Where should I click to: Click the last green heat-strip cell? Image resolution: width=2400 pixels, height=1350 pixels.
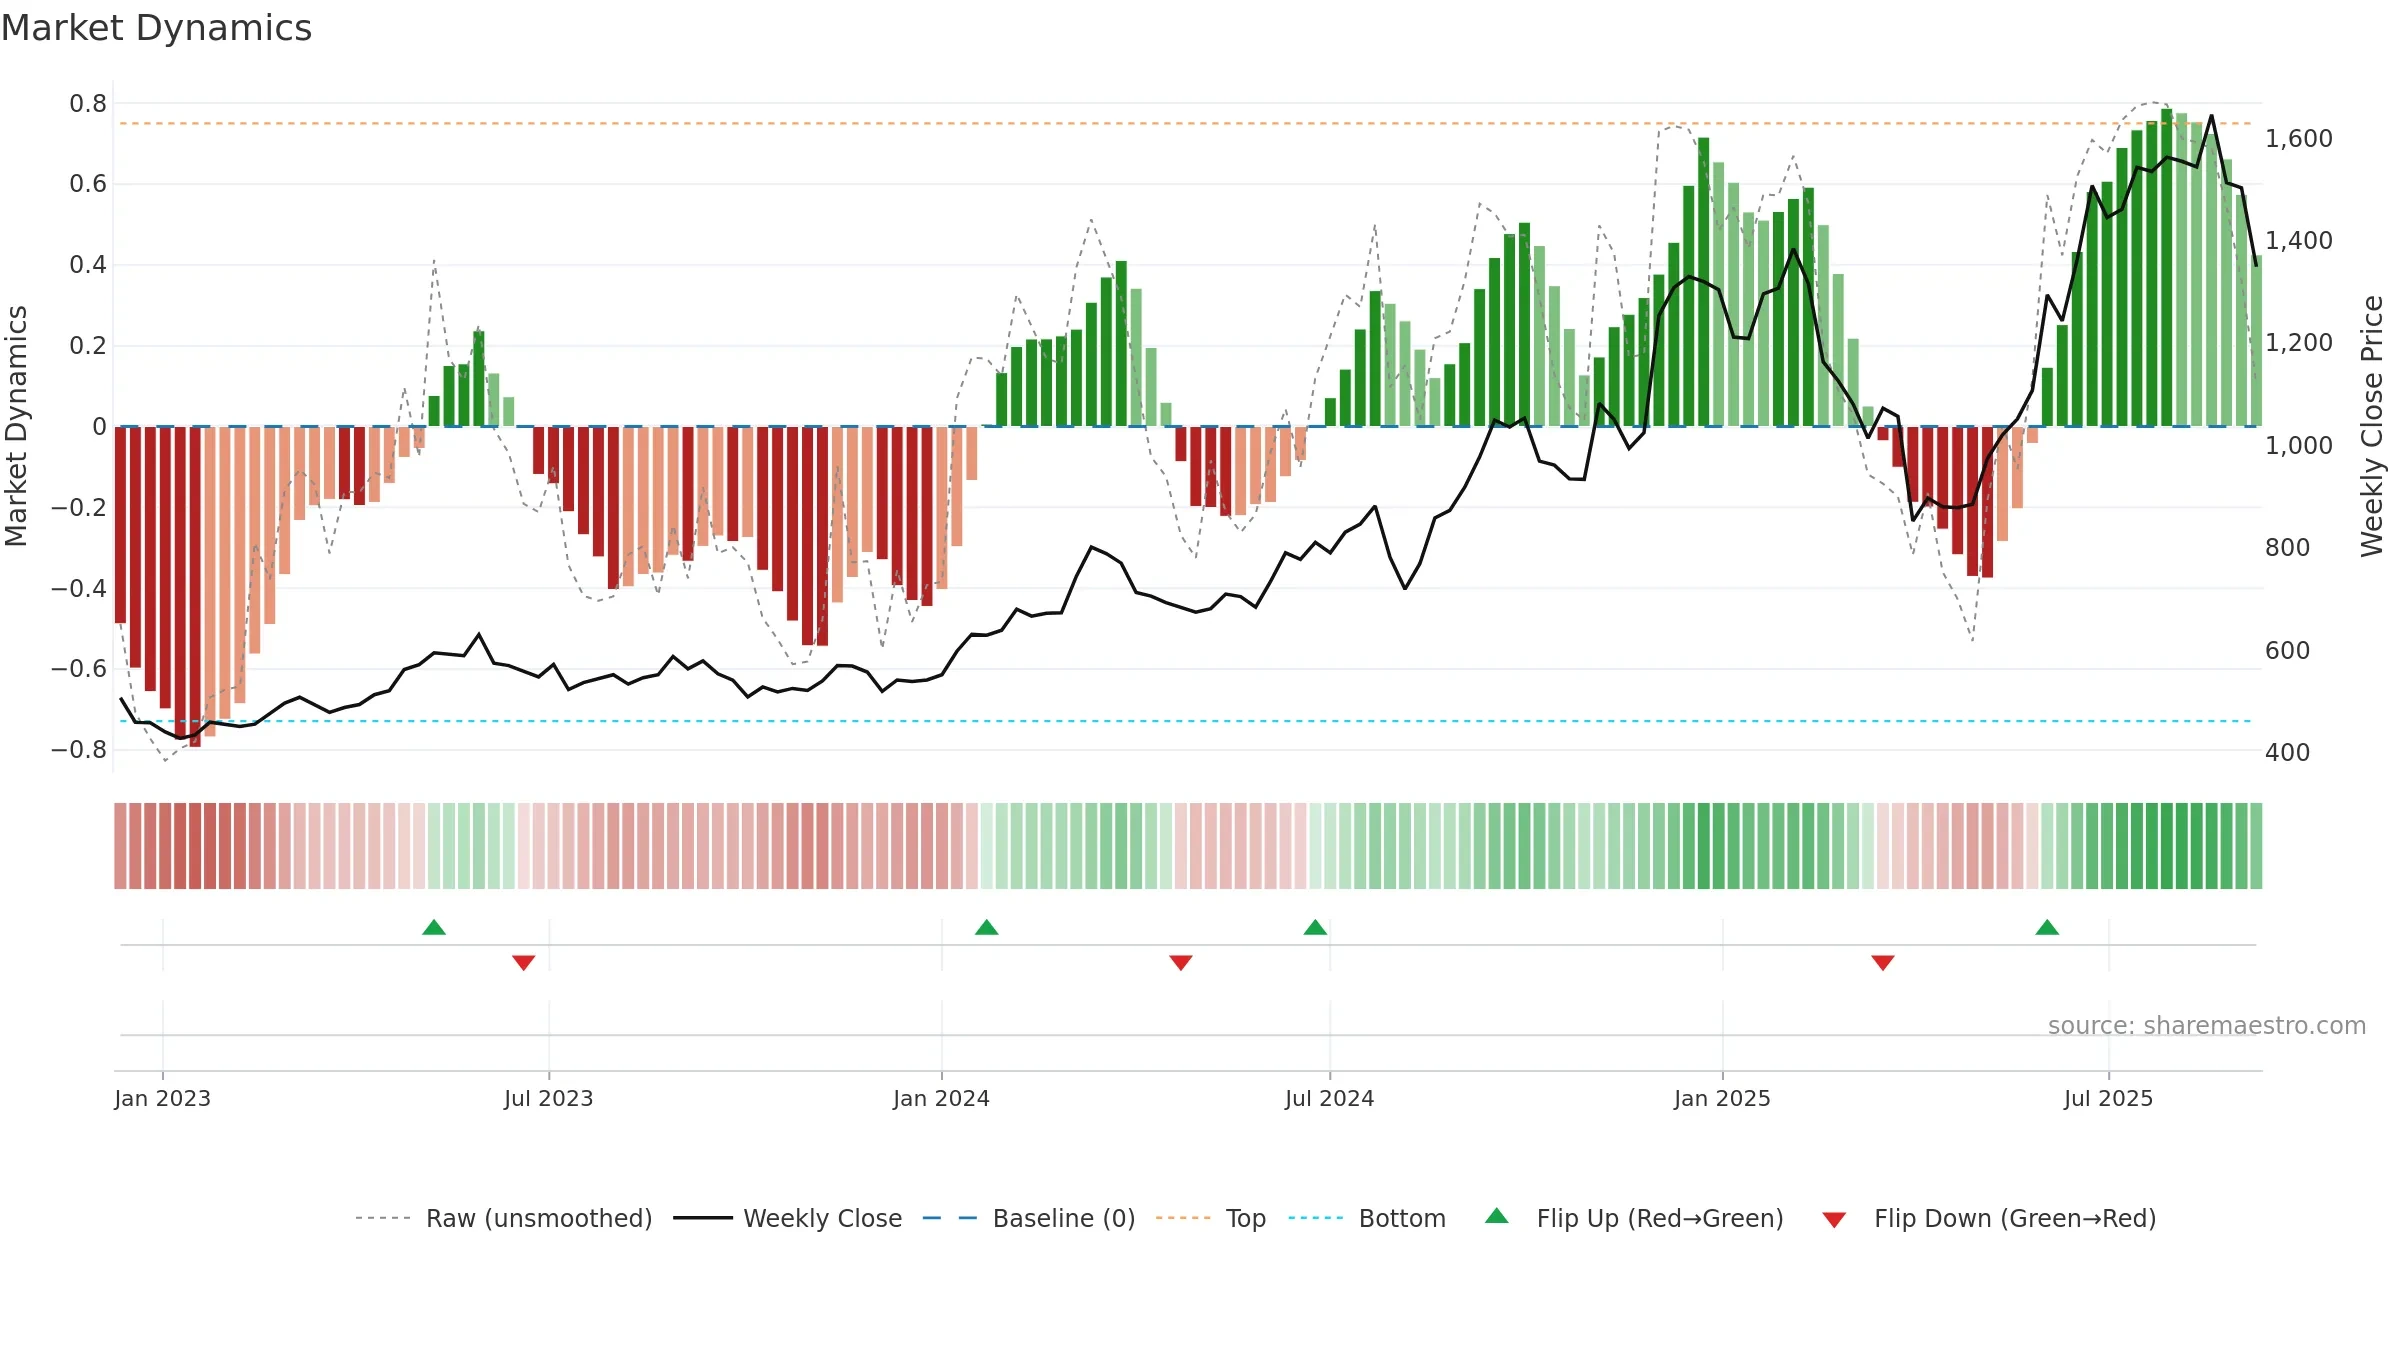(x=2256, y=846)
